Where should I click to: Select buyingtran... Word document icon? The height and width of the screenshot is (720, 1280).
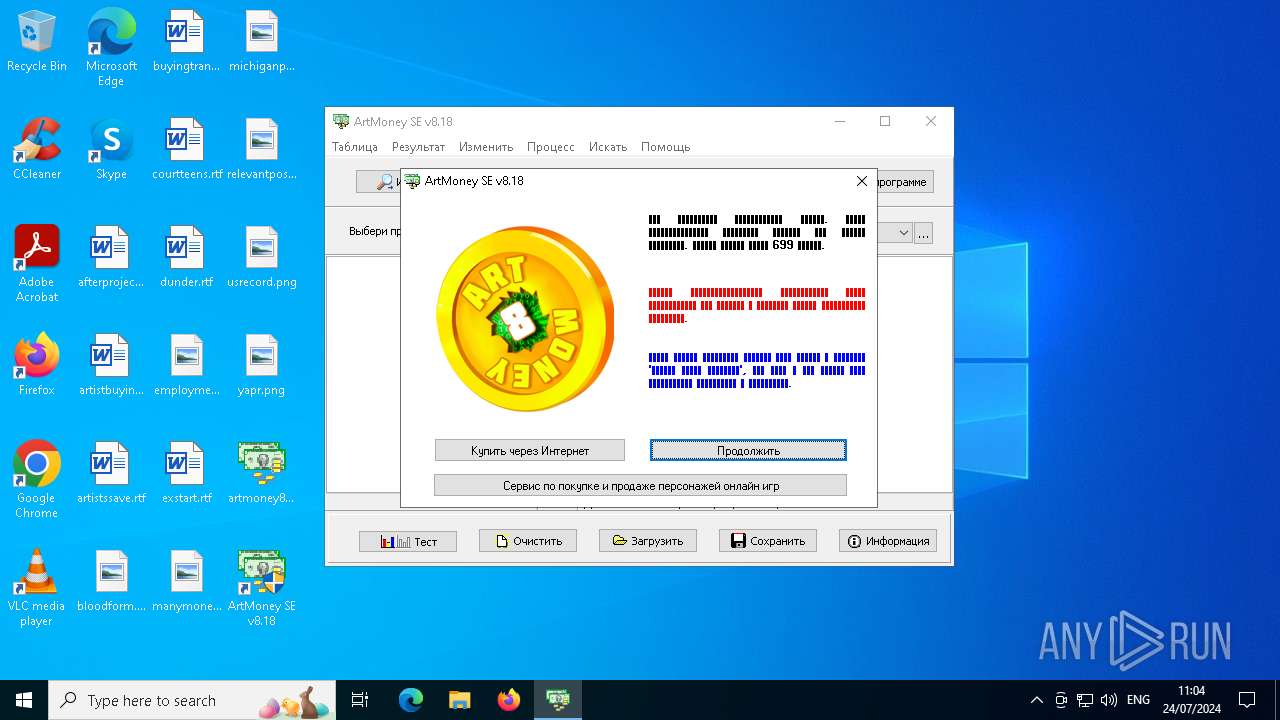click(186, 42)
